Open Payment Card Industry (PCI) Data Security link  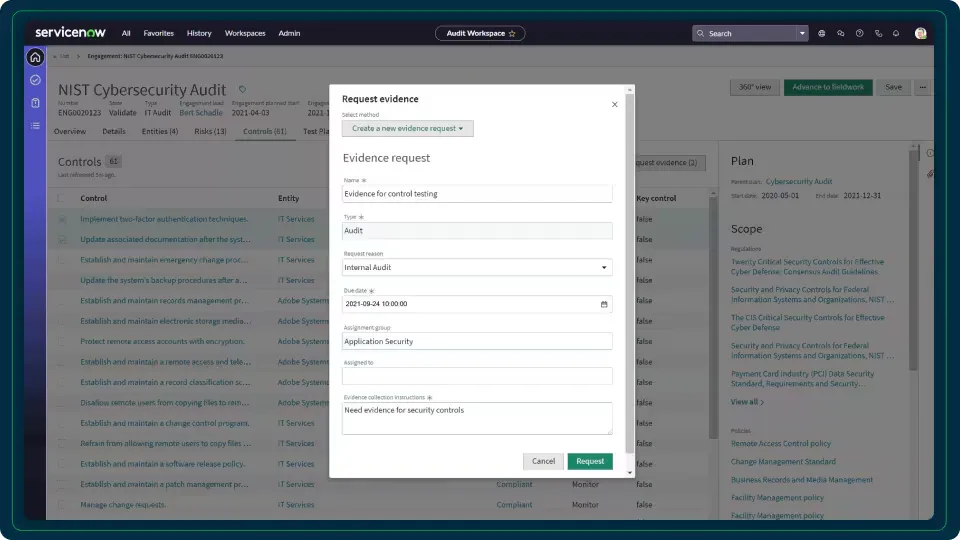(802, 378)
